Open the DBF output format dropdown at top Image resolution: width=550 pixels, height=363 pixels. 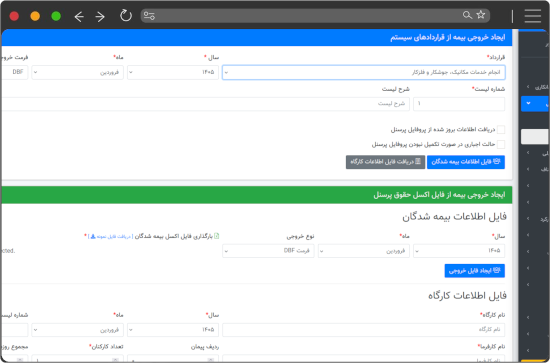click(x=14, y=72)
